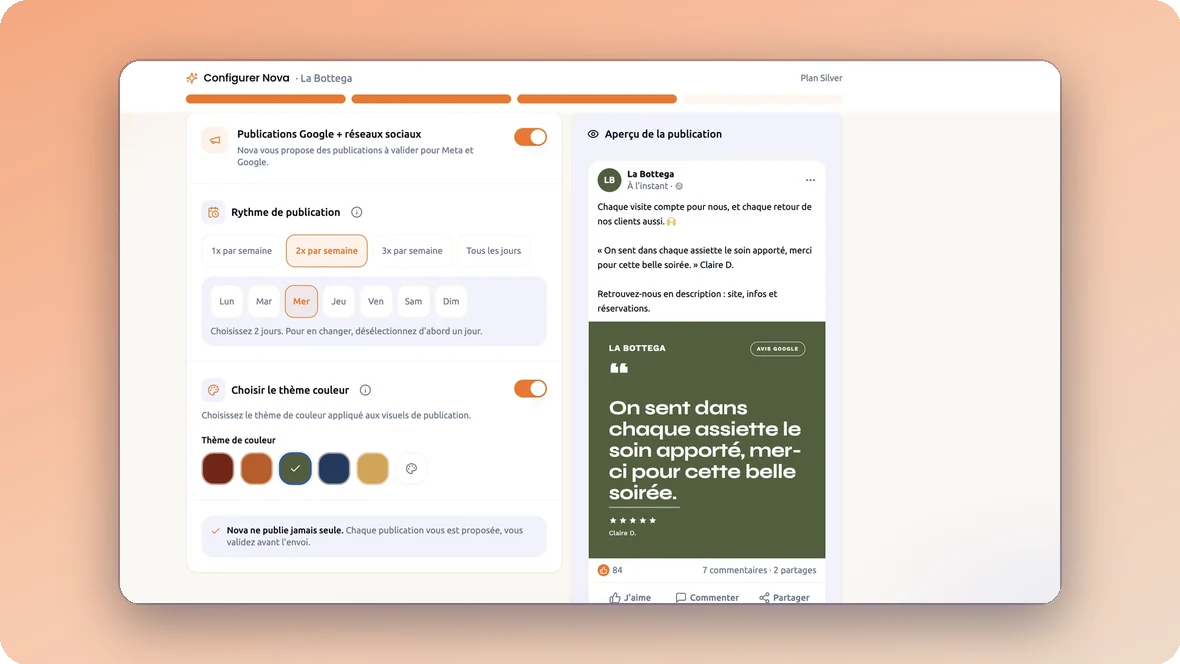1180x664 pixels.
Task: Select the 3x par semaine frequency
Action: click(x=412, y=251)
